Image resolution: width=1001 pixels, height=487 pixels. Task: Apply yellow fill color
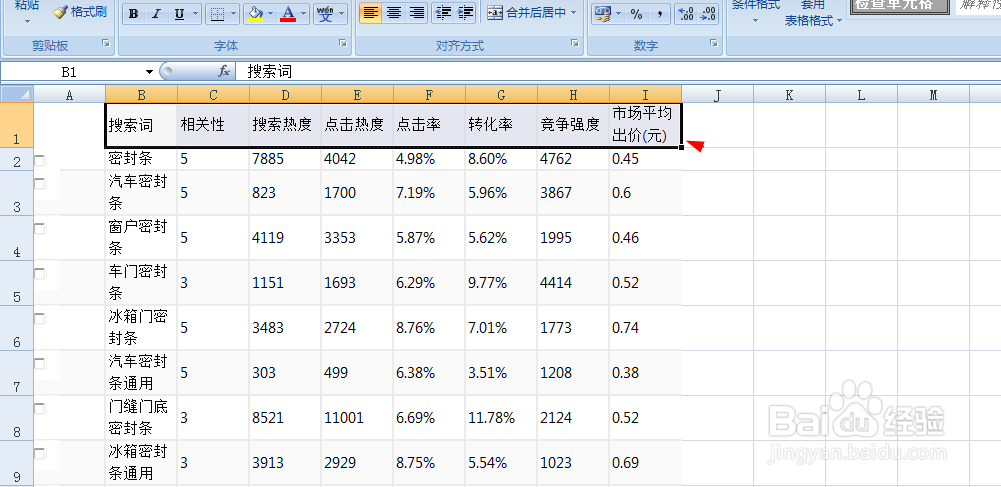click(255, 13)
